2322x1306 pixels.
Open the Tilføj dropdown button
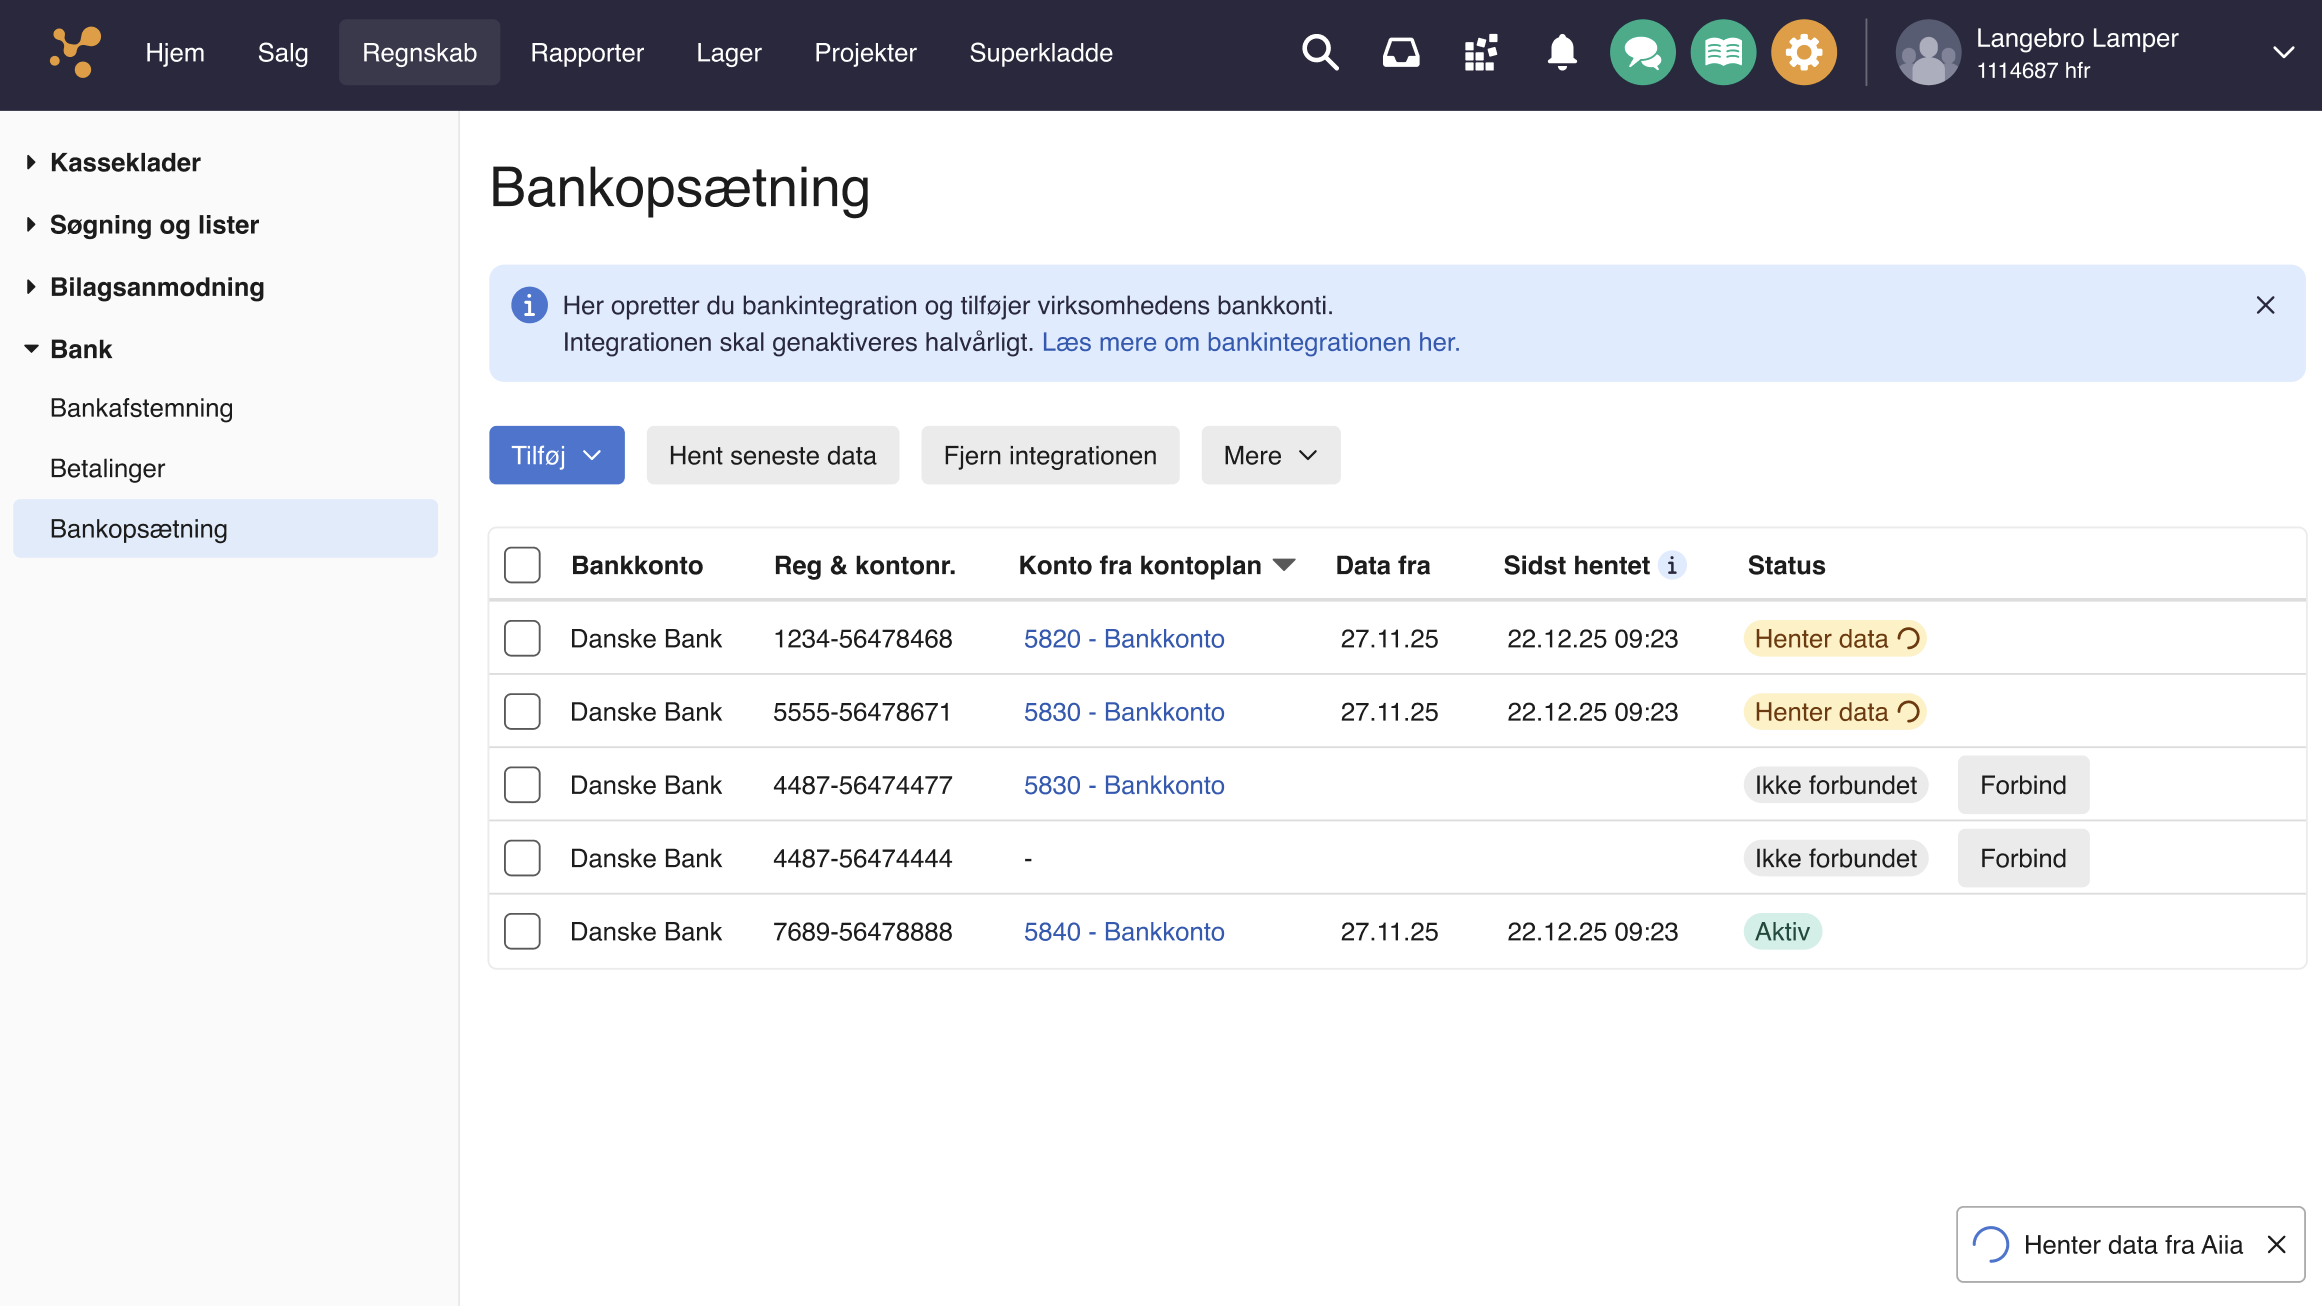pyautogui.click(x=556, y=455)
